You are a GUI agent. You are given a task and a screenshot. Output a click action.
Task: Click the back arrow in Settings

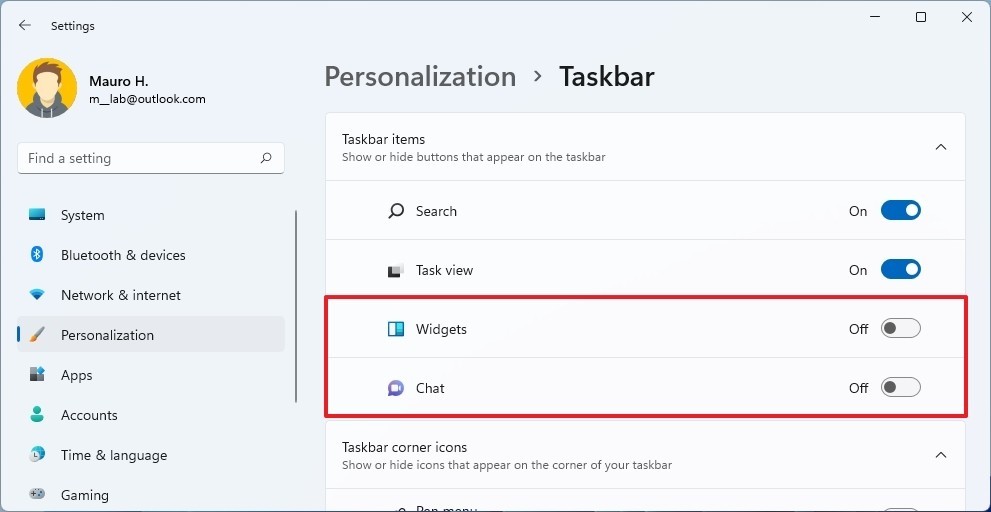click(25, 26)
